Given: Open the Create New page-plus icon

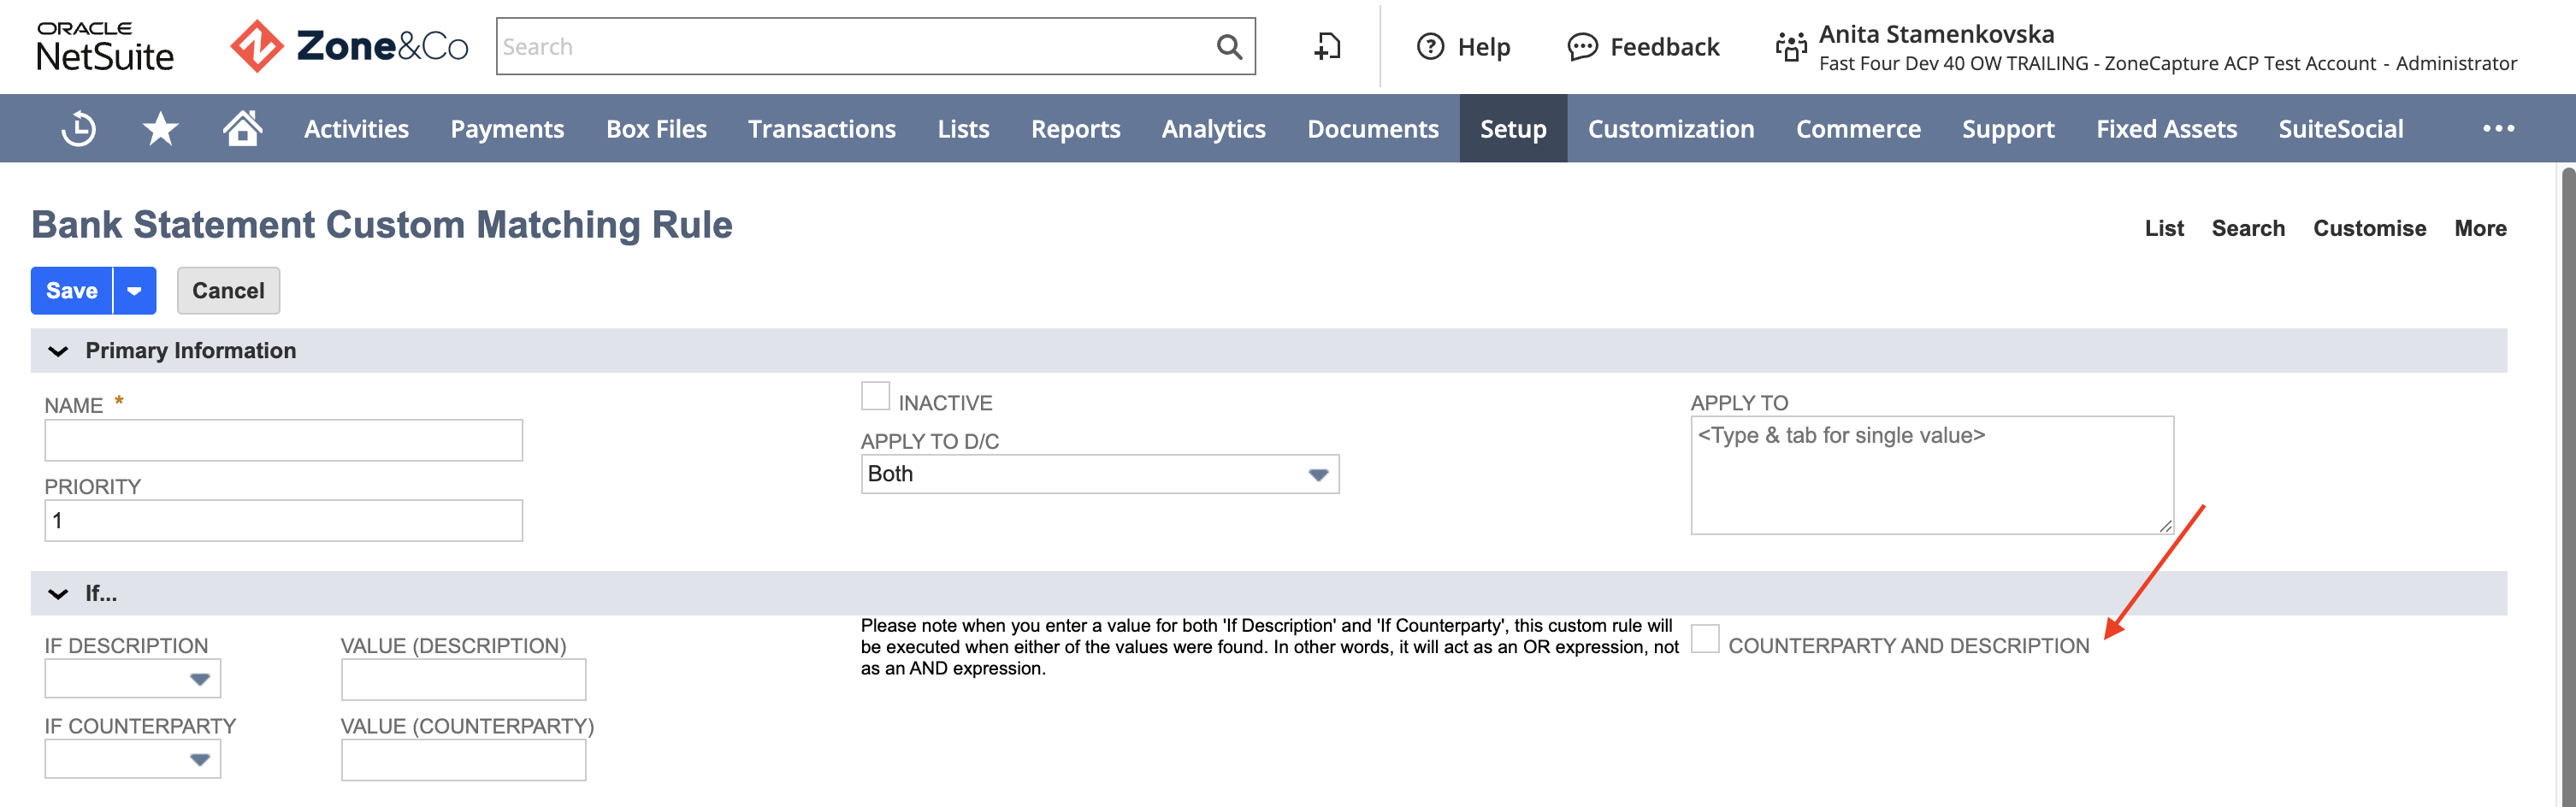Looking at the screenshot, I should pyautogui.click(x=1327, y=46).
